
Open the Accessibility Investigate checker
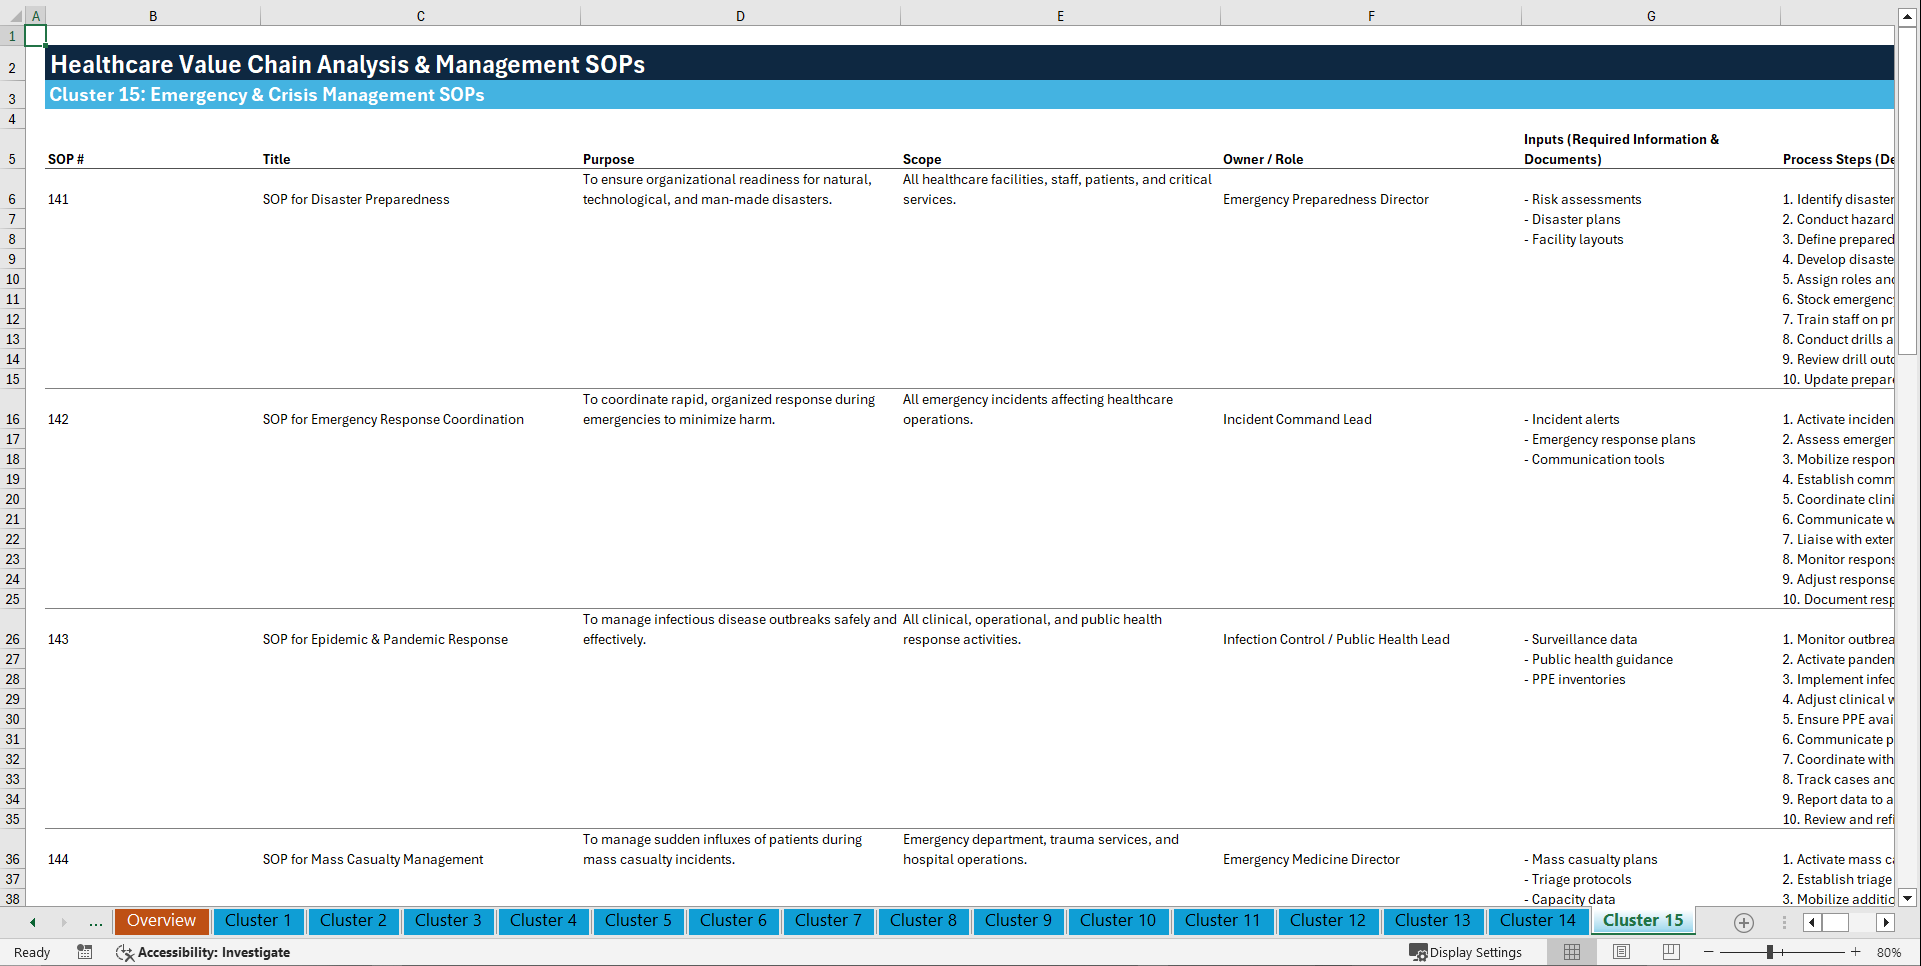coord(204,952)
